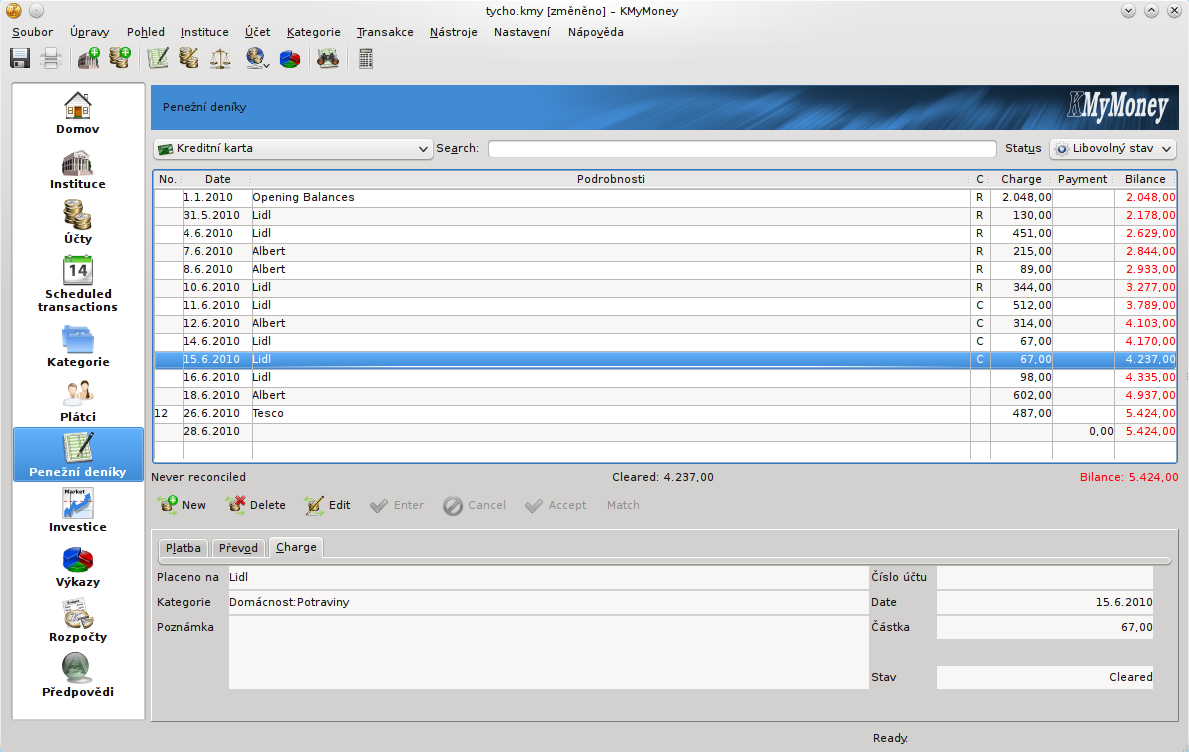
Task: Open the Kategorie menu in menu bar
Action: 314,32
